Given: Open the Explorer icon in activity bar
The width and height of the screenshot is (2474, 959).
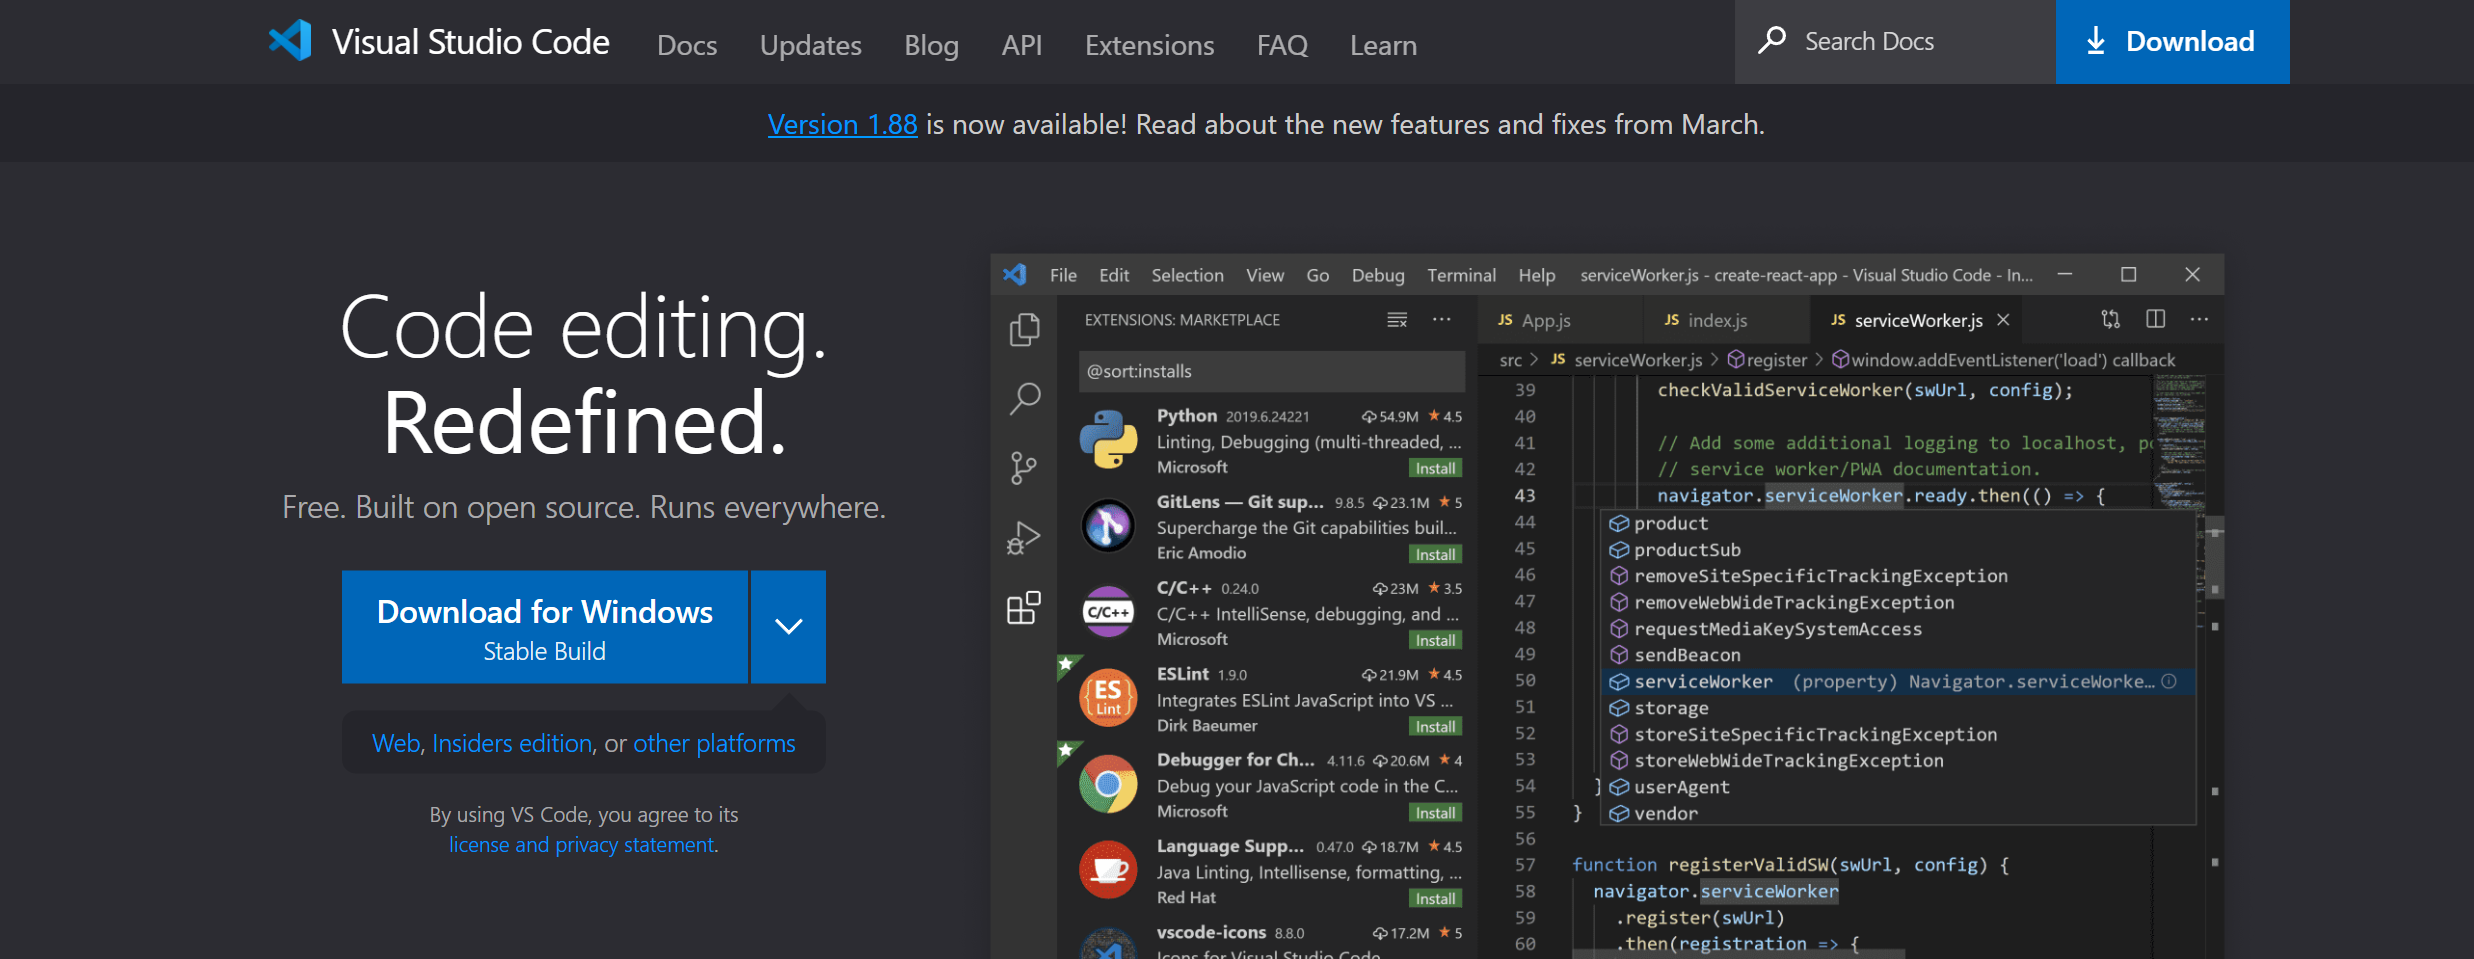Looking at the screenshot, I should coord(1024,329).
